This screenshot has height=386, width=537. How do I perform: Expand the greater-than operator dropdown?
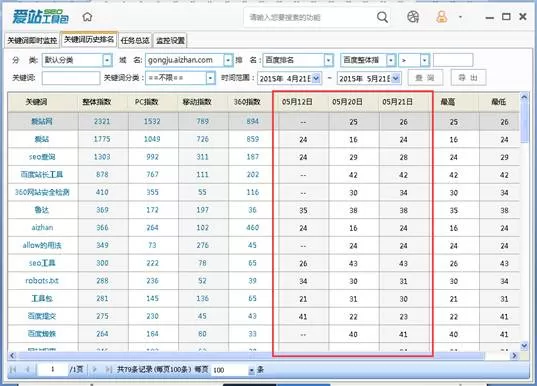[x=425, y=60]
